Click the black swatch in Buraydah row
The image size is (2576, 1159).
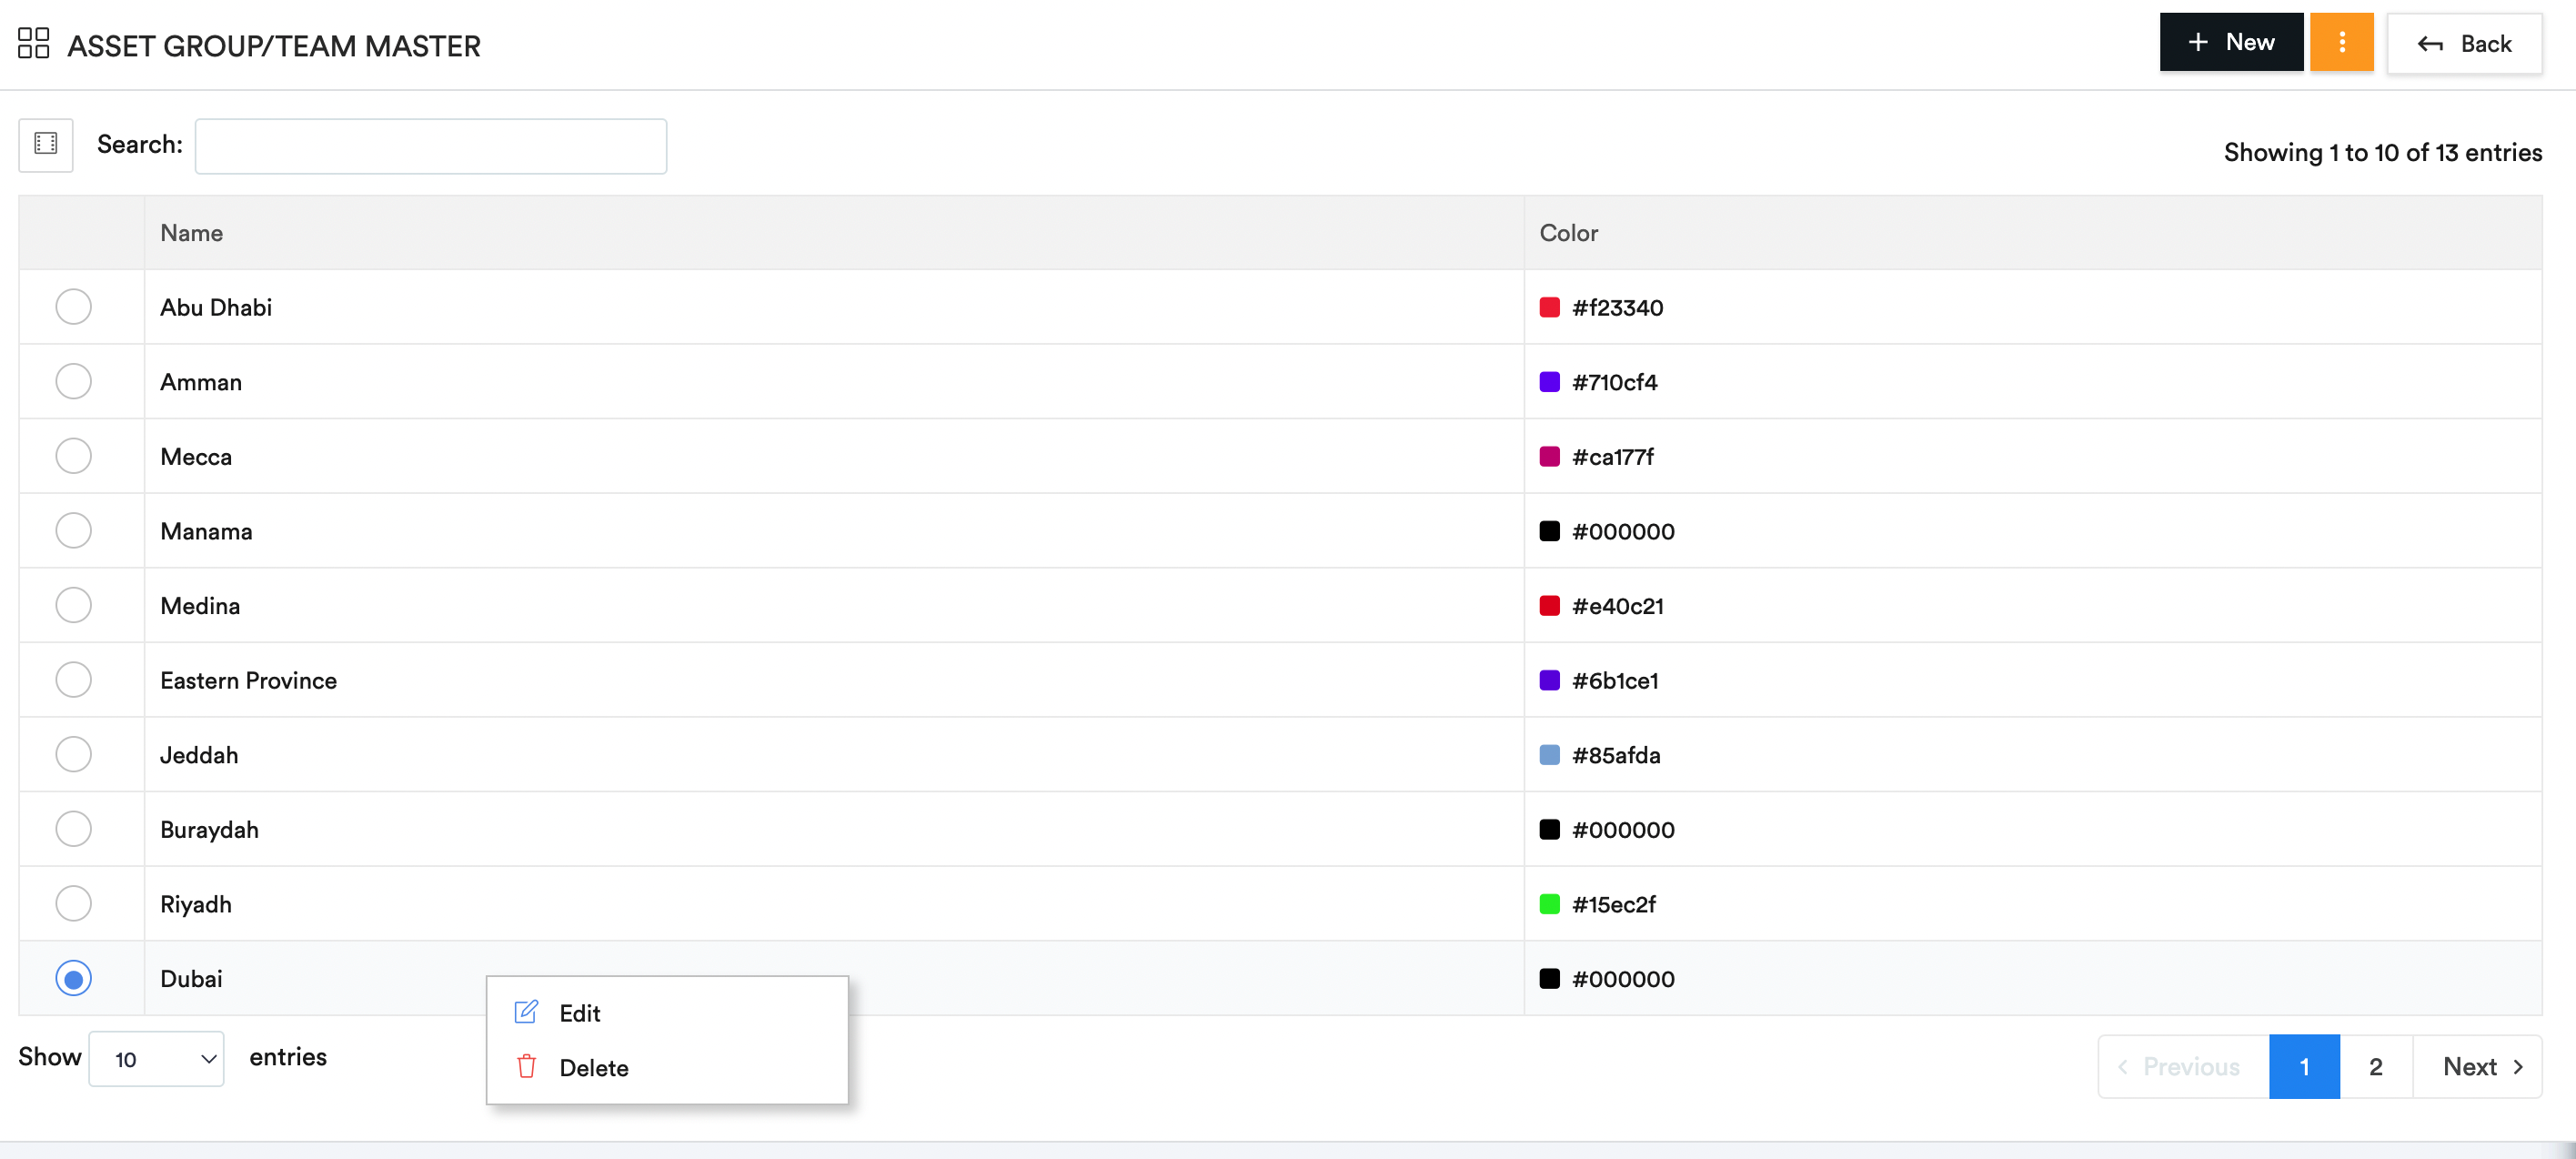click(x=1549, y=829)
